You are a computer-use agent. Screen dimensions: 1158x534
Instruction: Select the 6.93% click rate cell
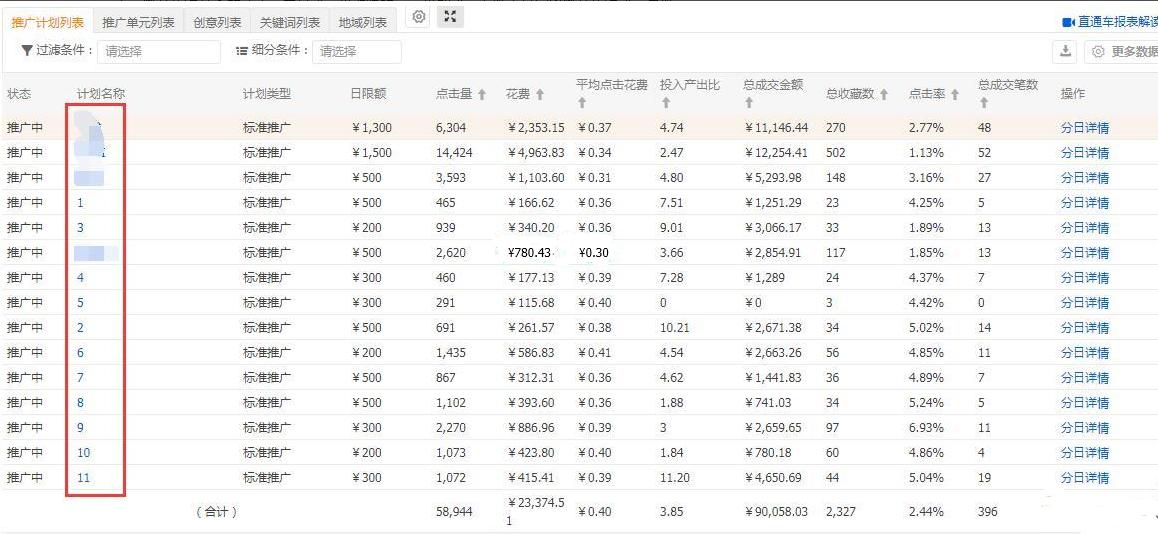(926, 428)
